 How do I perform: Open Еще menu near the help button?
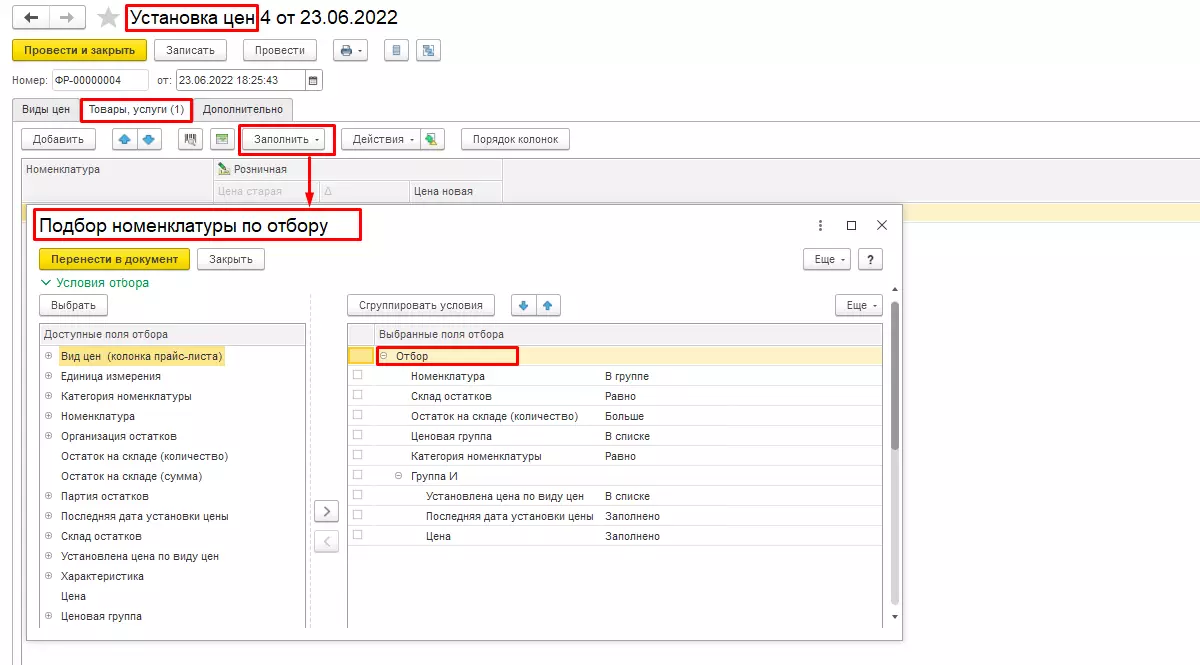point(829,259)
